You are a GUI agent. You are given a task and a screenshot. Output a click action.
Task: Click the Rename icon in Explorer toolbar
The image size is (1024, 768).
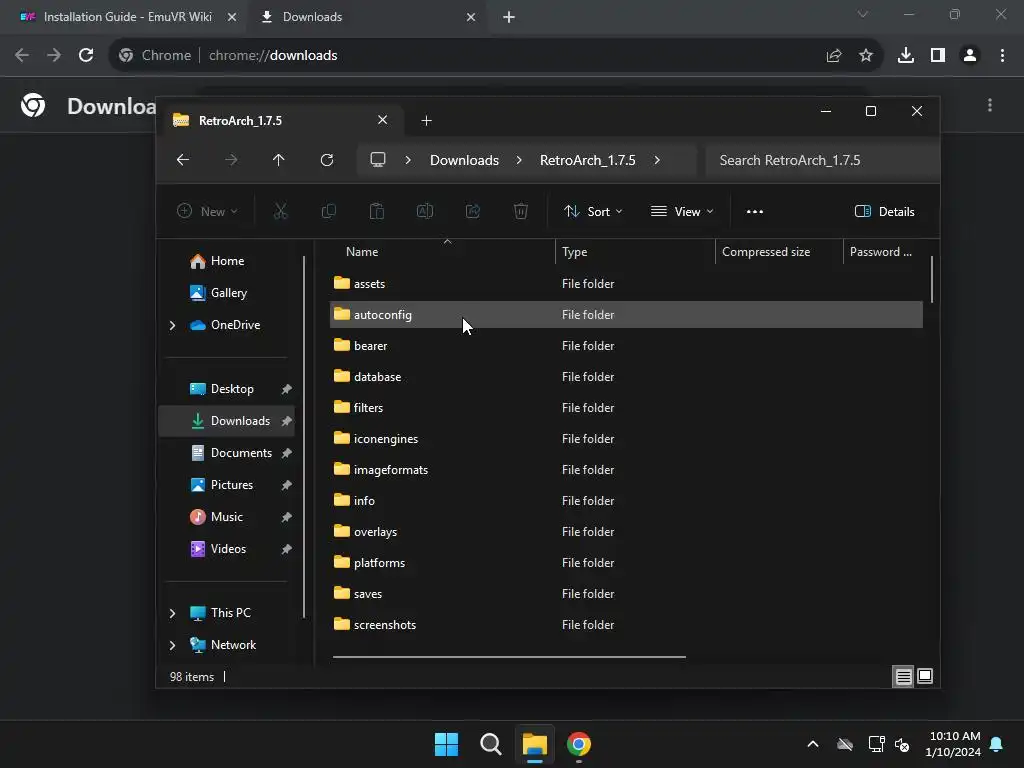pyautogui.click(x=424, y=211)
